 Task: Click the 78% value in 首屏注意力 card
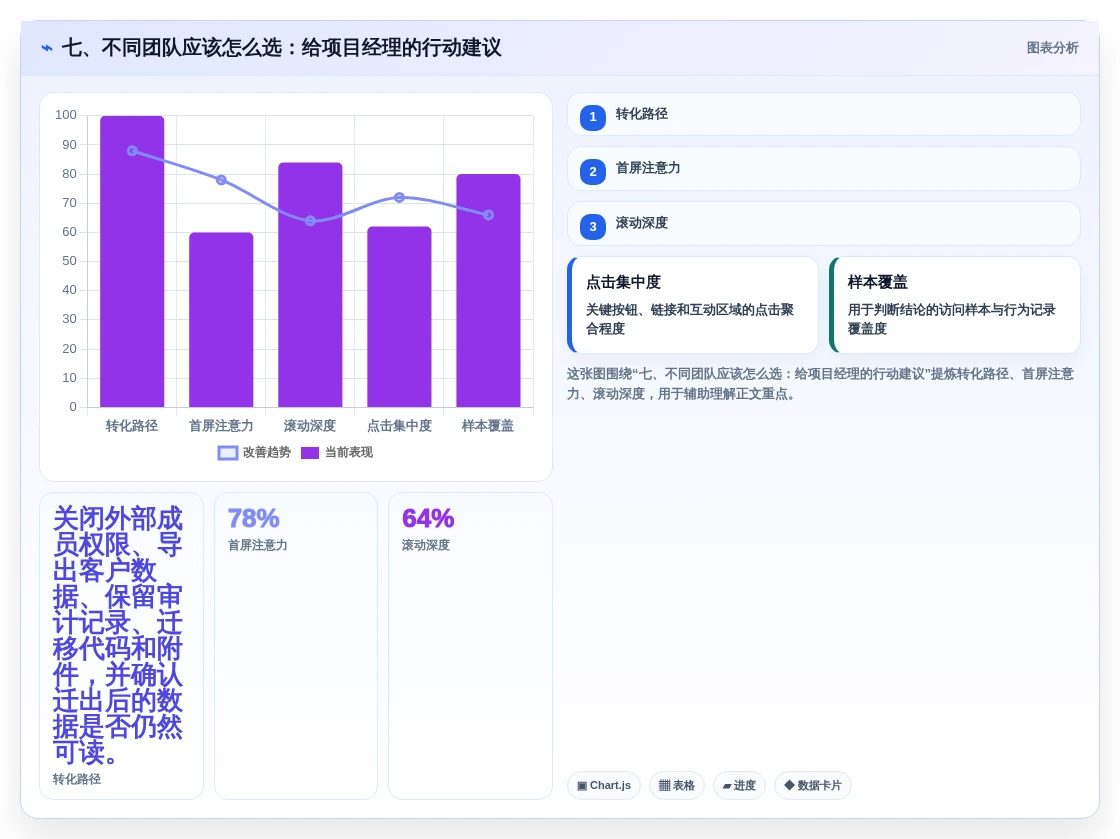(254, 518)
